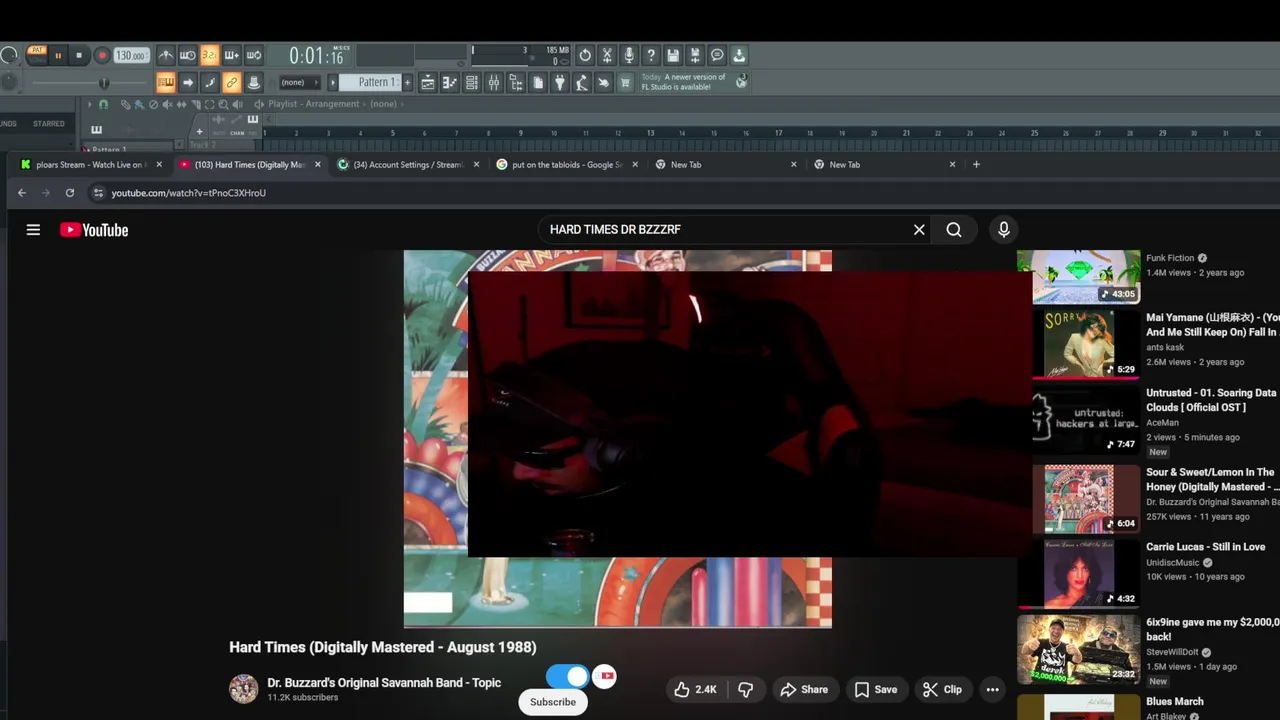Close the Hard Times browser tab

pos(318,164)
